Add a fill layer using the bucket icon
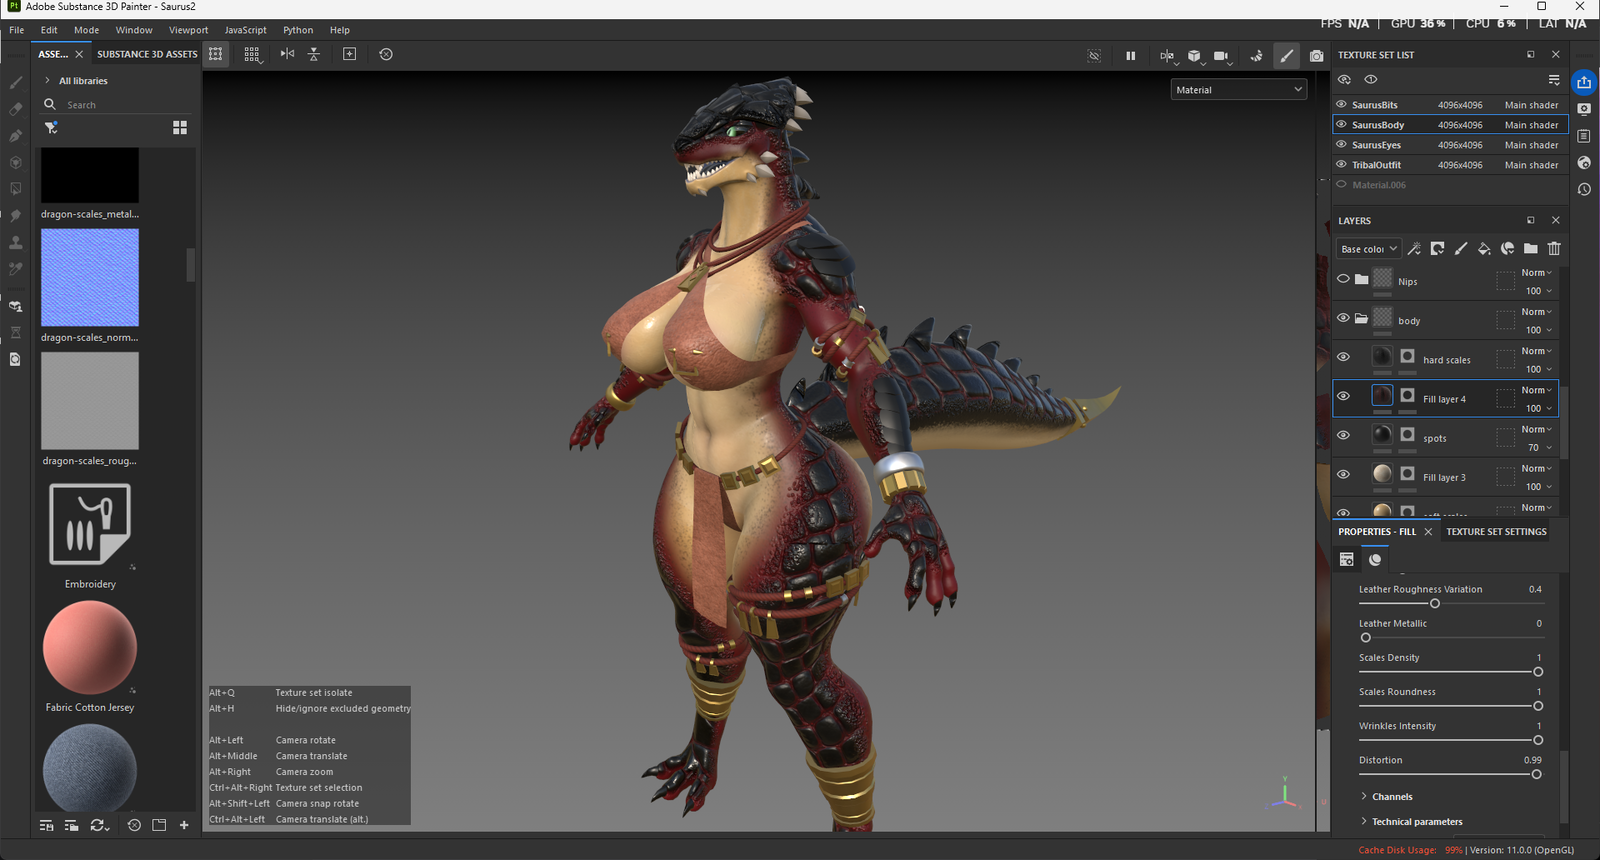The image size is (1600, 860). click(1484, 249)
